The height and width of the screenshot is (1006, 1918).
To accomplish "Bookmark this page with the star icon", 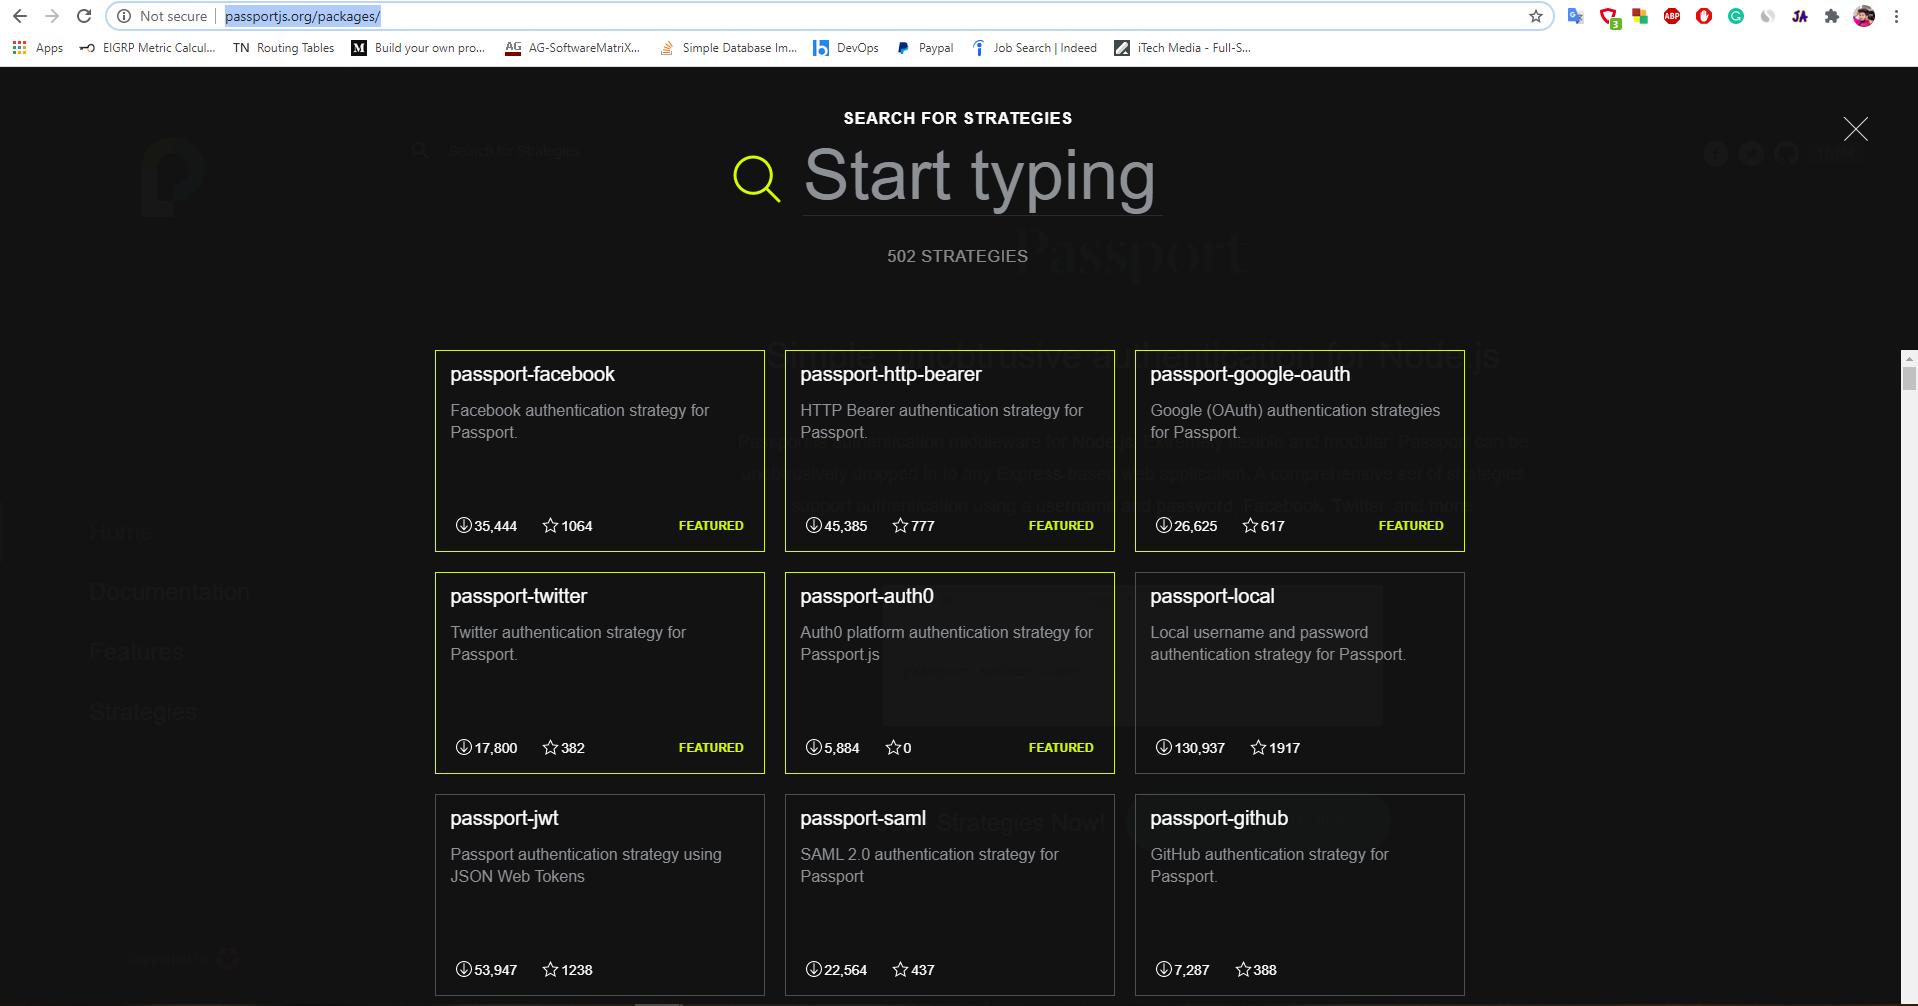I will [x=1536, y=16].
